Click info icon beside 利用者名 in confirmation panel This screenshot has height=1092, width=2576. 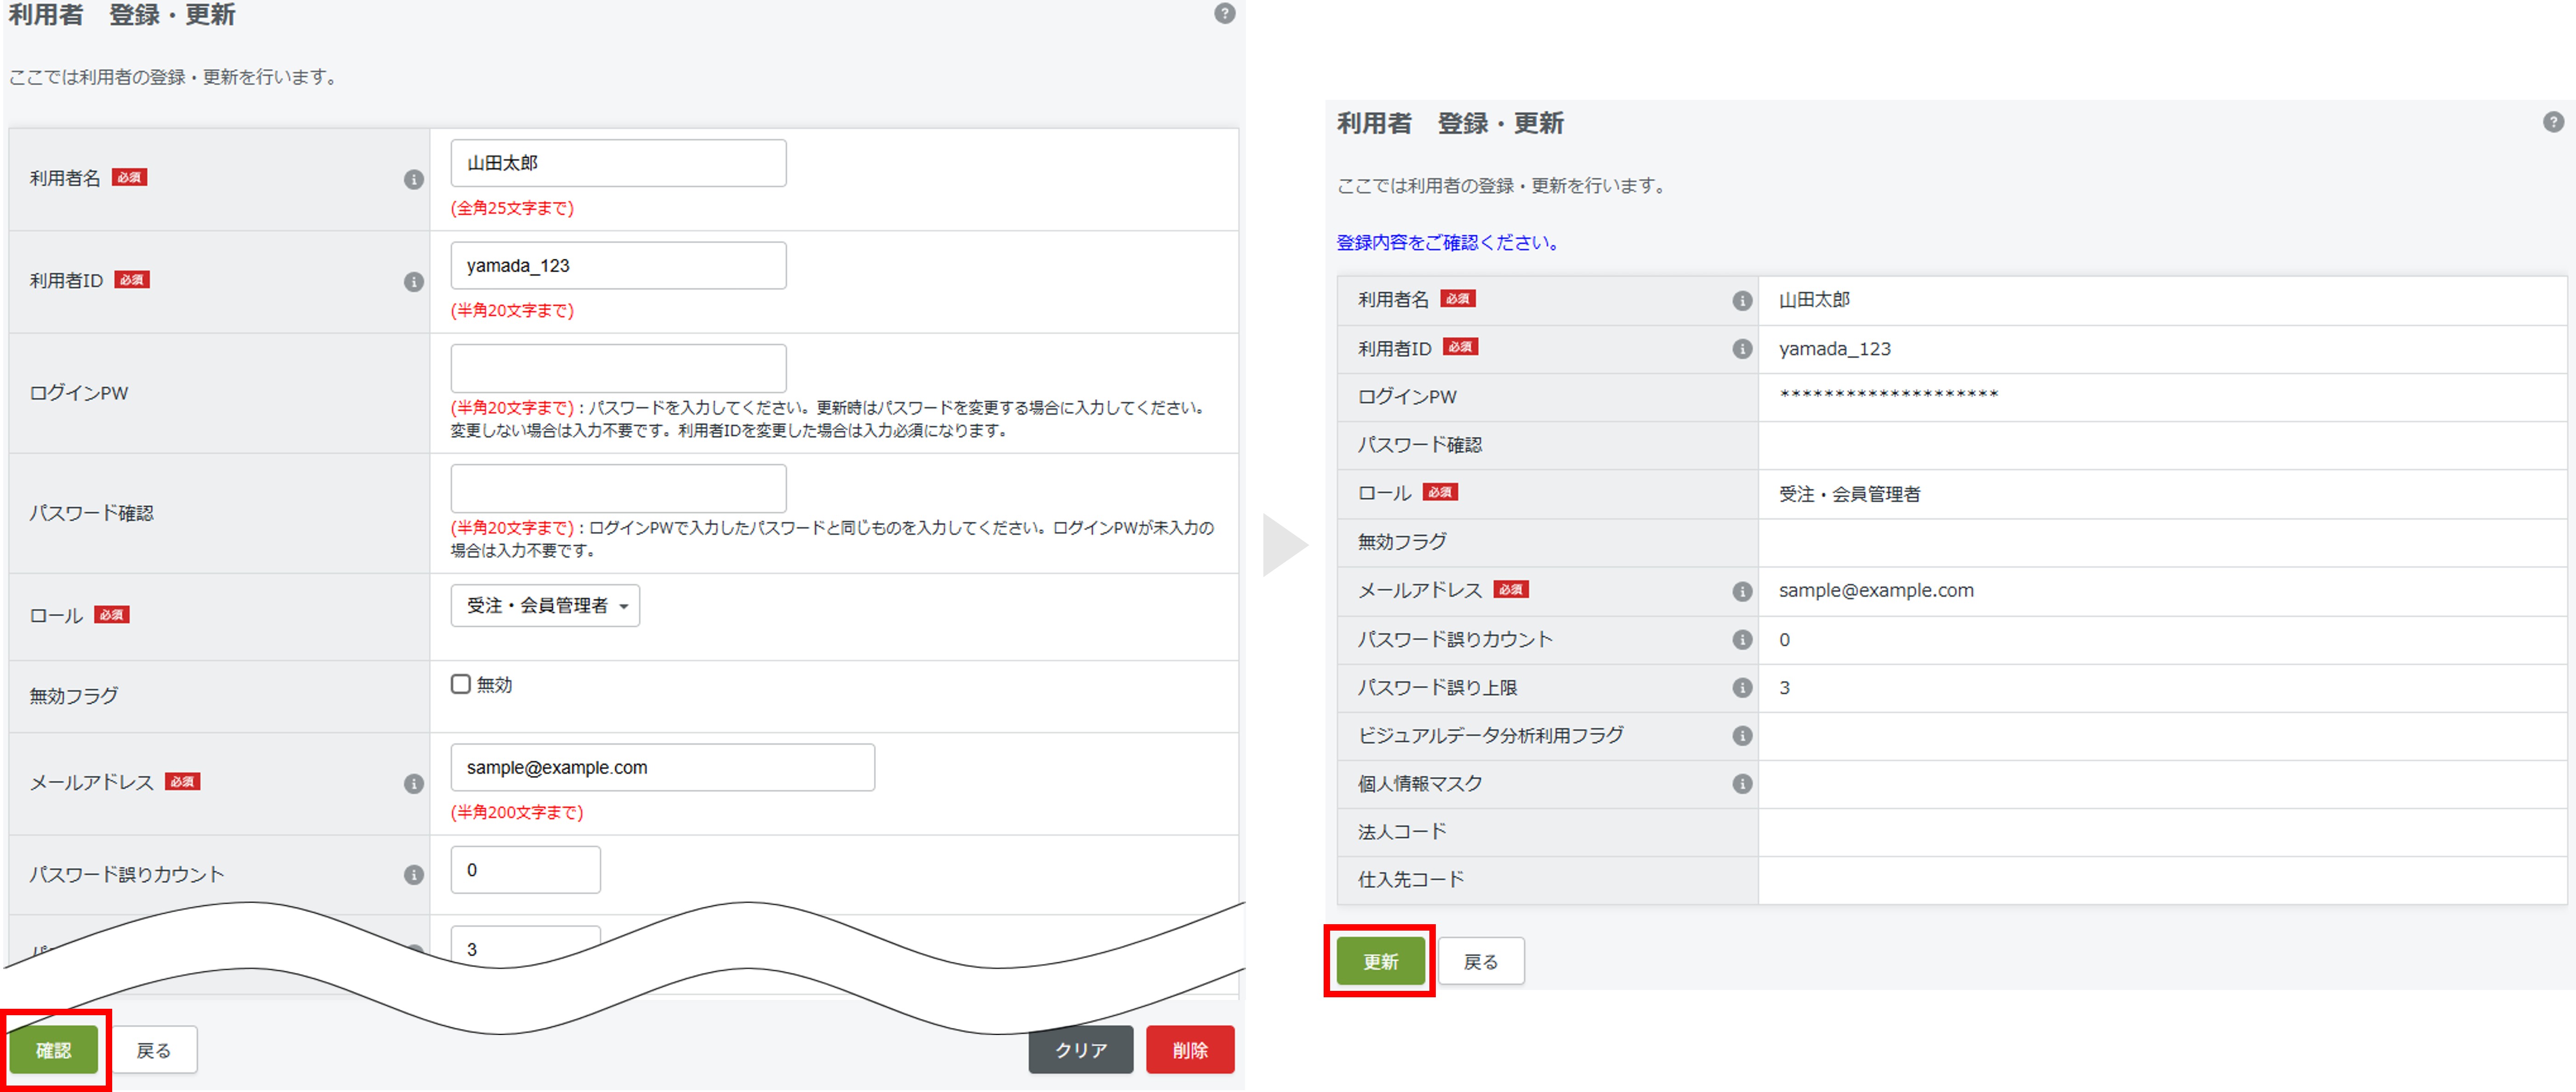[1742, 301]
